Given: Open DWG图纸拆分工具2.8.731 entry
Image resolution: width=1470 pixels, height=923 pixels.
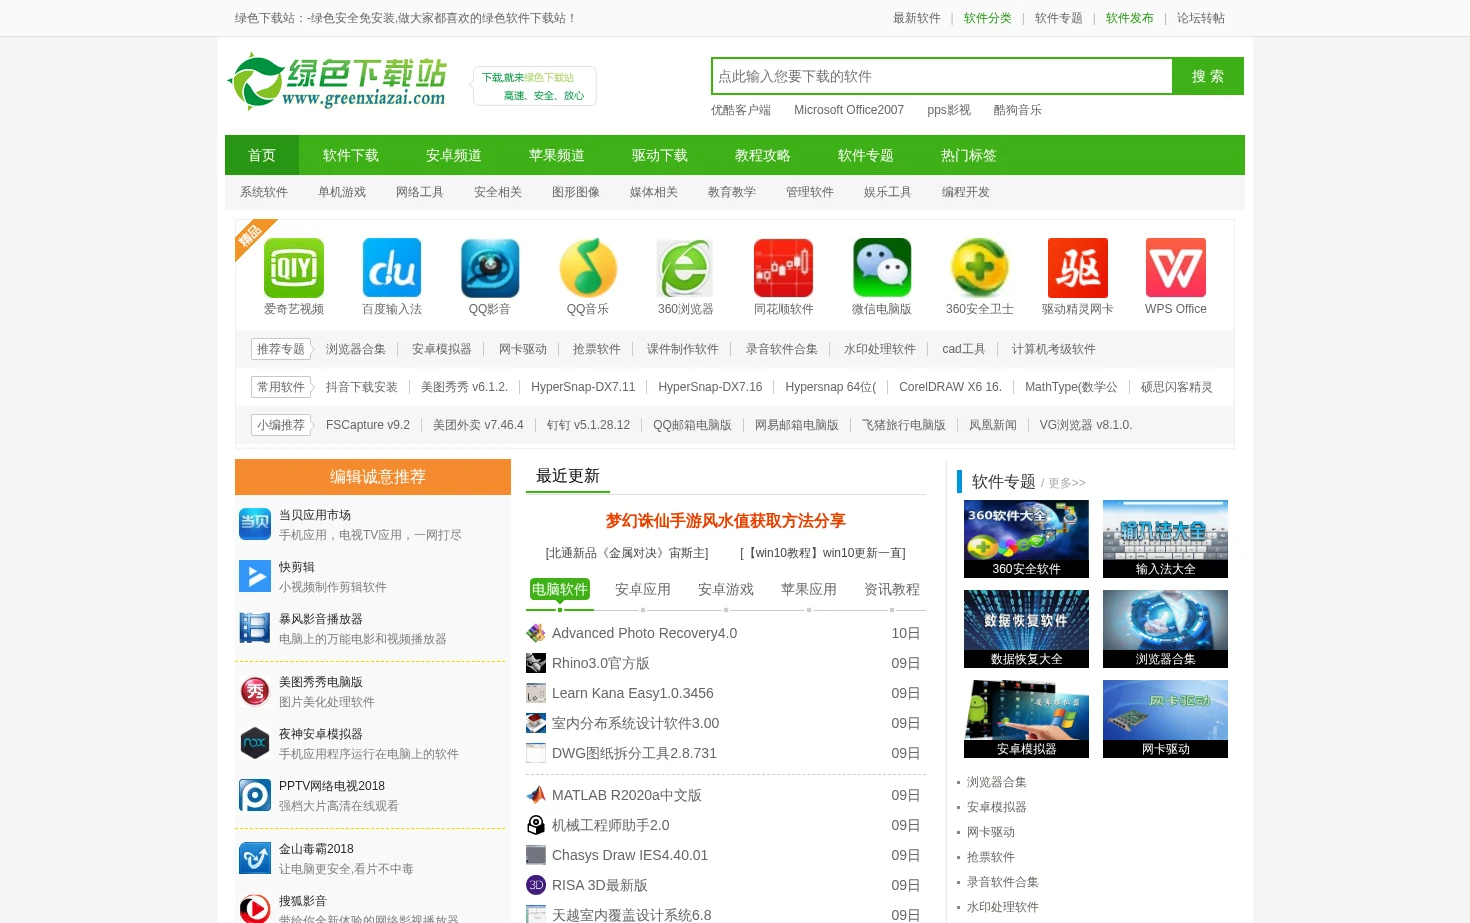Looking at the screenshot, I should (634, 753).
